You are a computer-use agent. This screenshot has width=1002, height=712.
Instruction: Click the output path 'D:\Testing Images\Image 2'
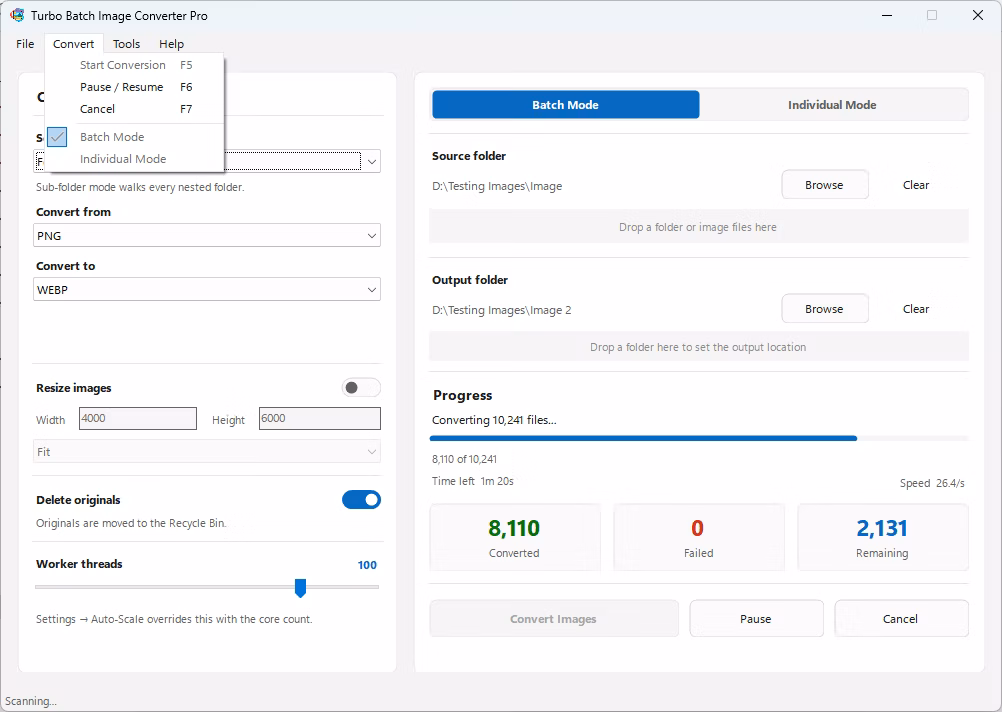tap(502, 310)
